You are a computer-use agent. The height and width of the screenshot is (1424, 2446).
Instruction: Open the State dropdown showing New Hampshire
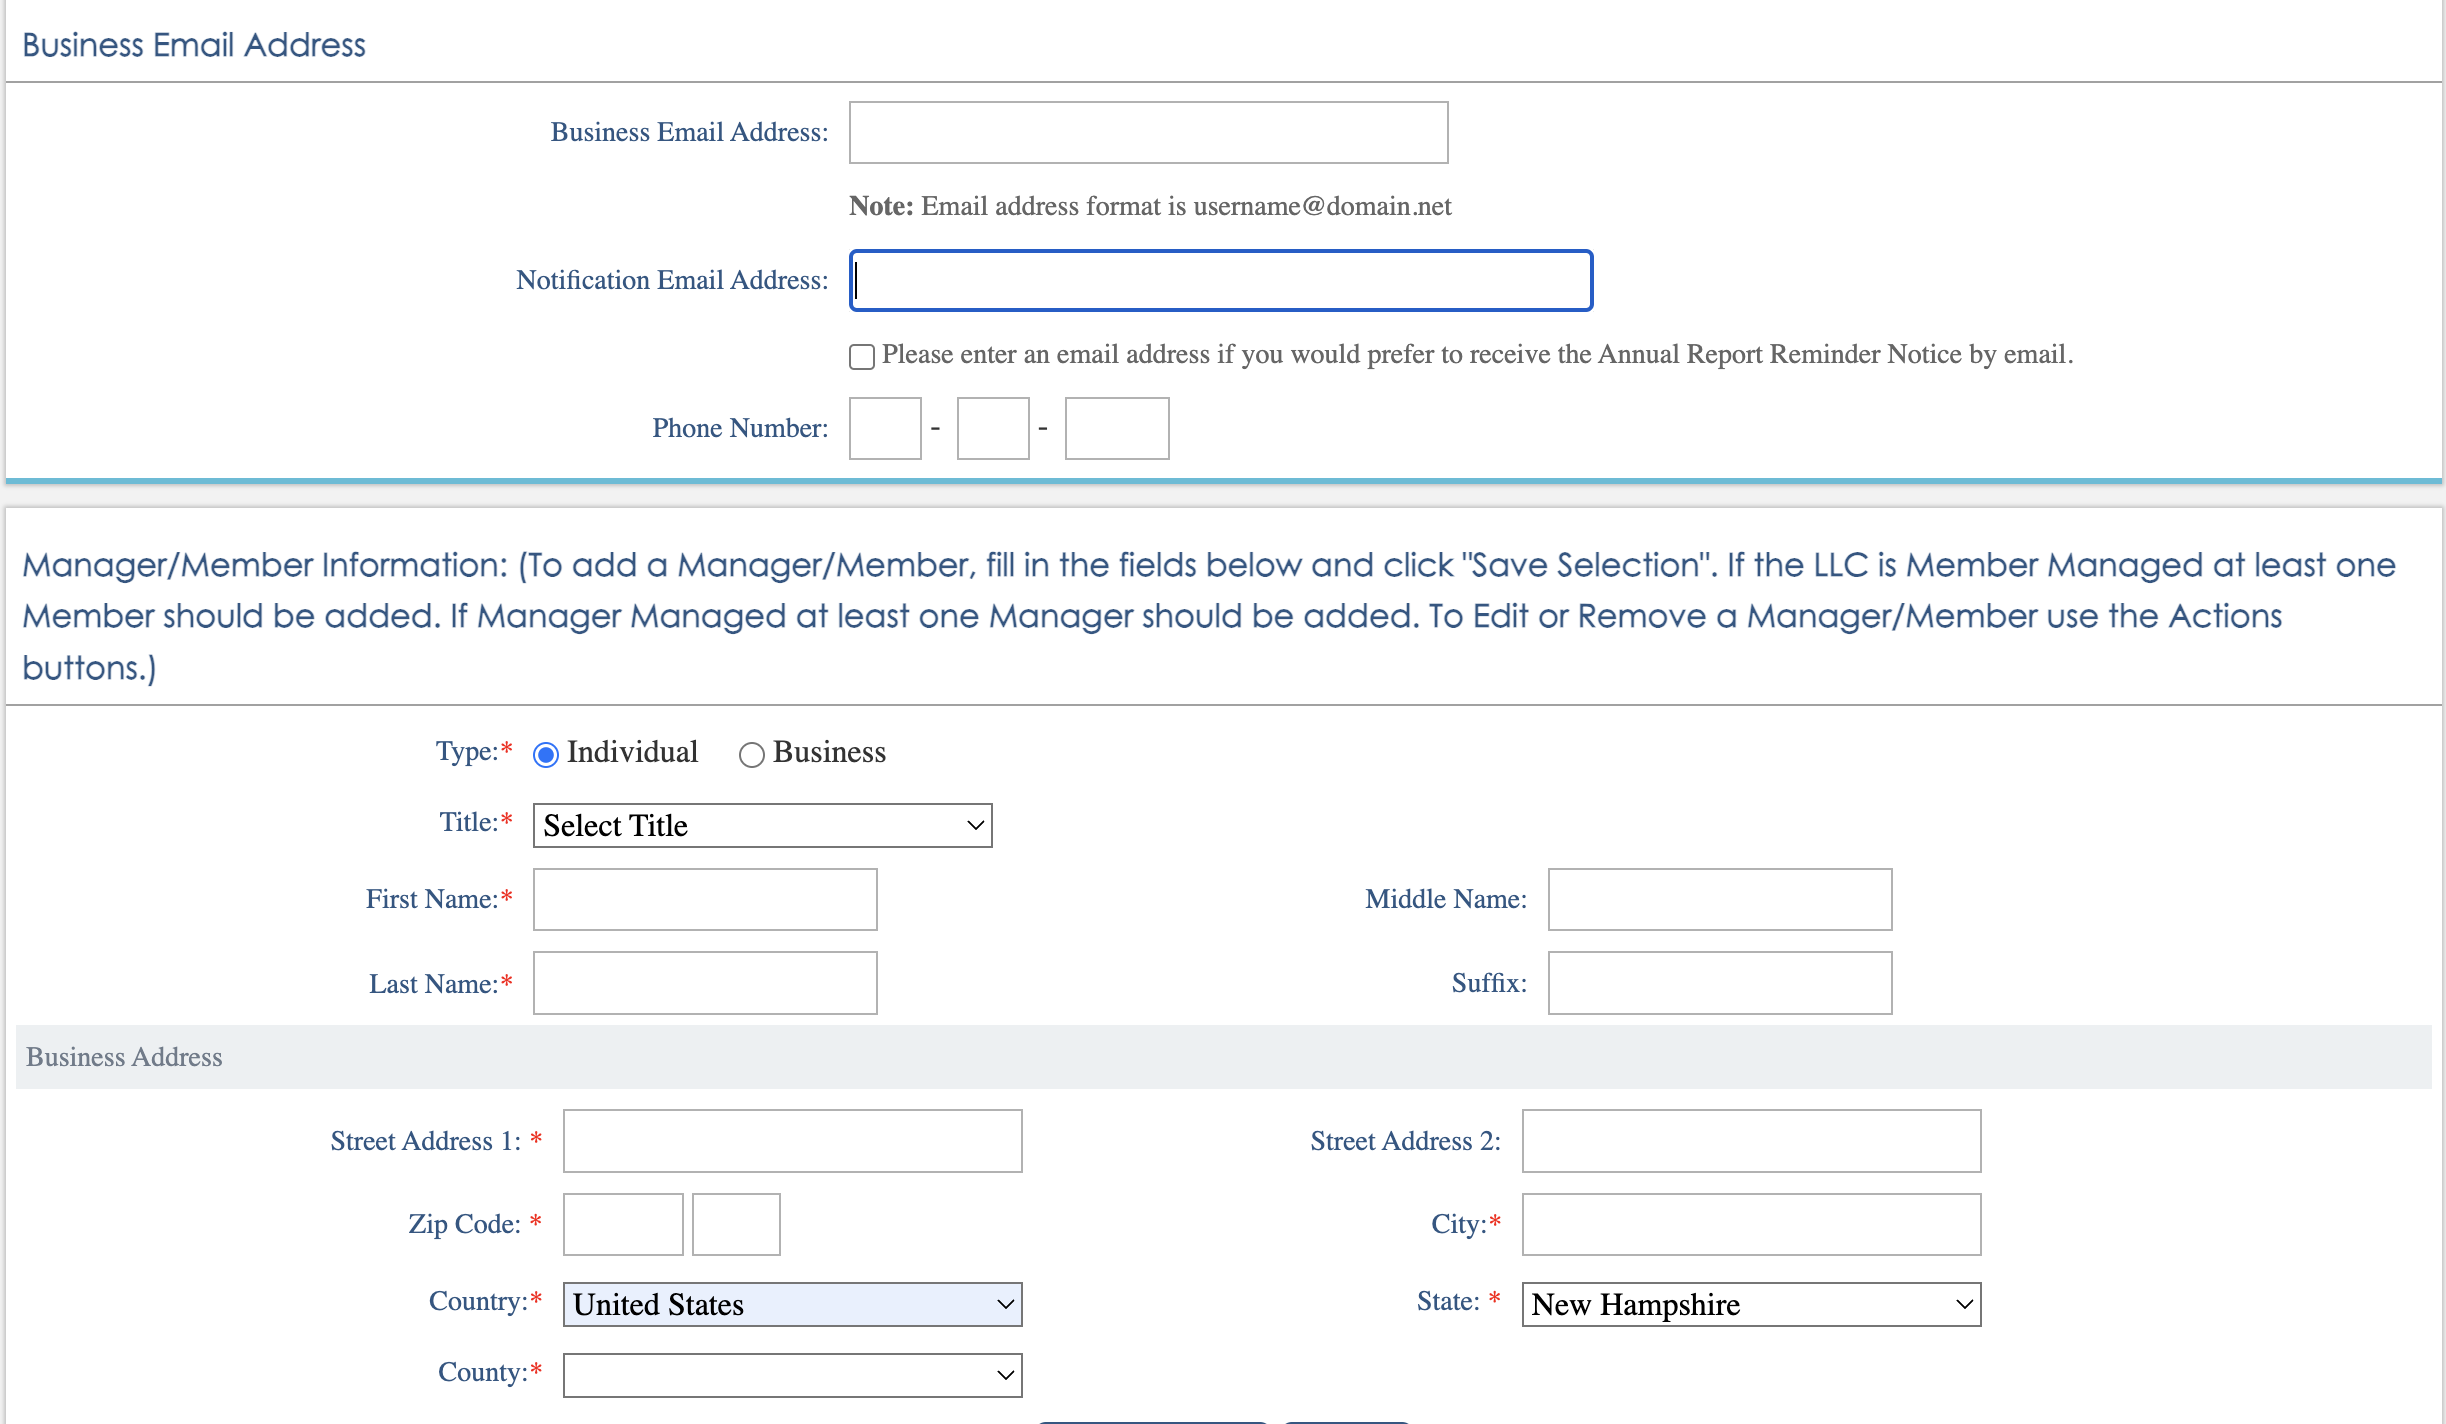(x=1751, y=1304)
